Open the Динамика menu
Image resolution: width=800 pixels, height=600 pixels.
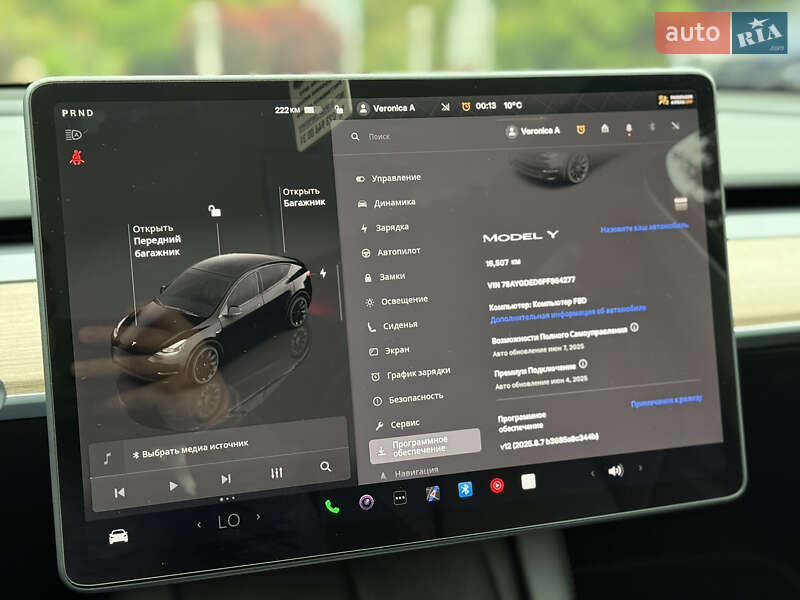387,203
